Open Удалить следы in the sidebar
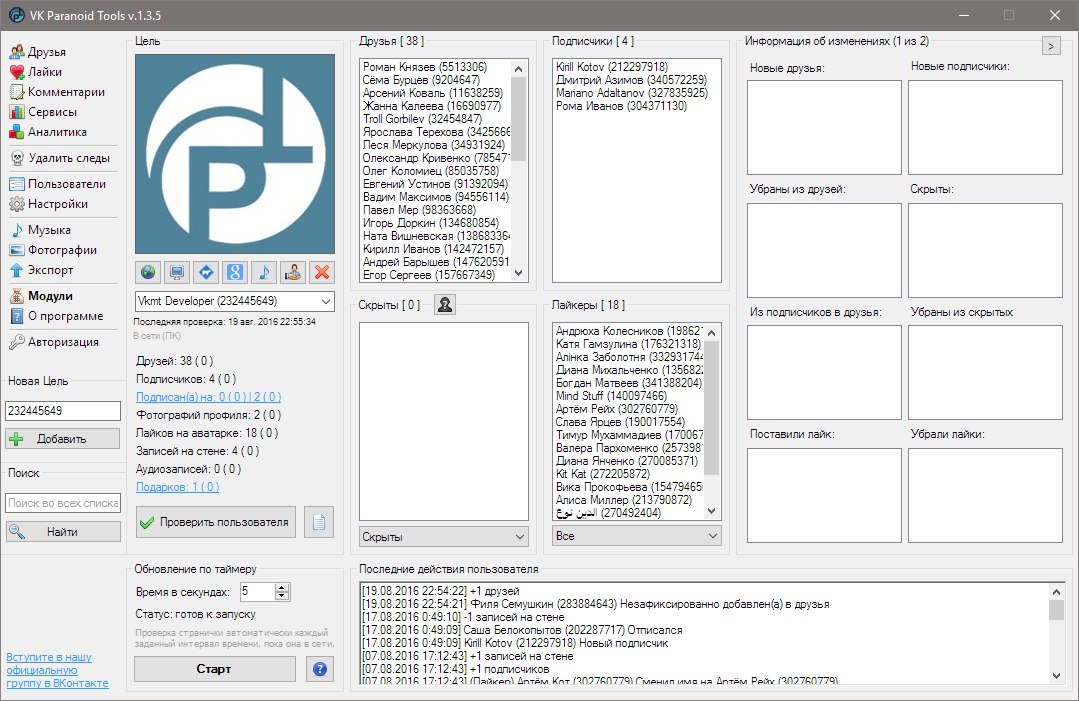This screenshot has width=1079, height=701. [68, 158]
